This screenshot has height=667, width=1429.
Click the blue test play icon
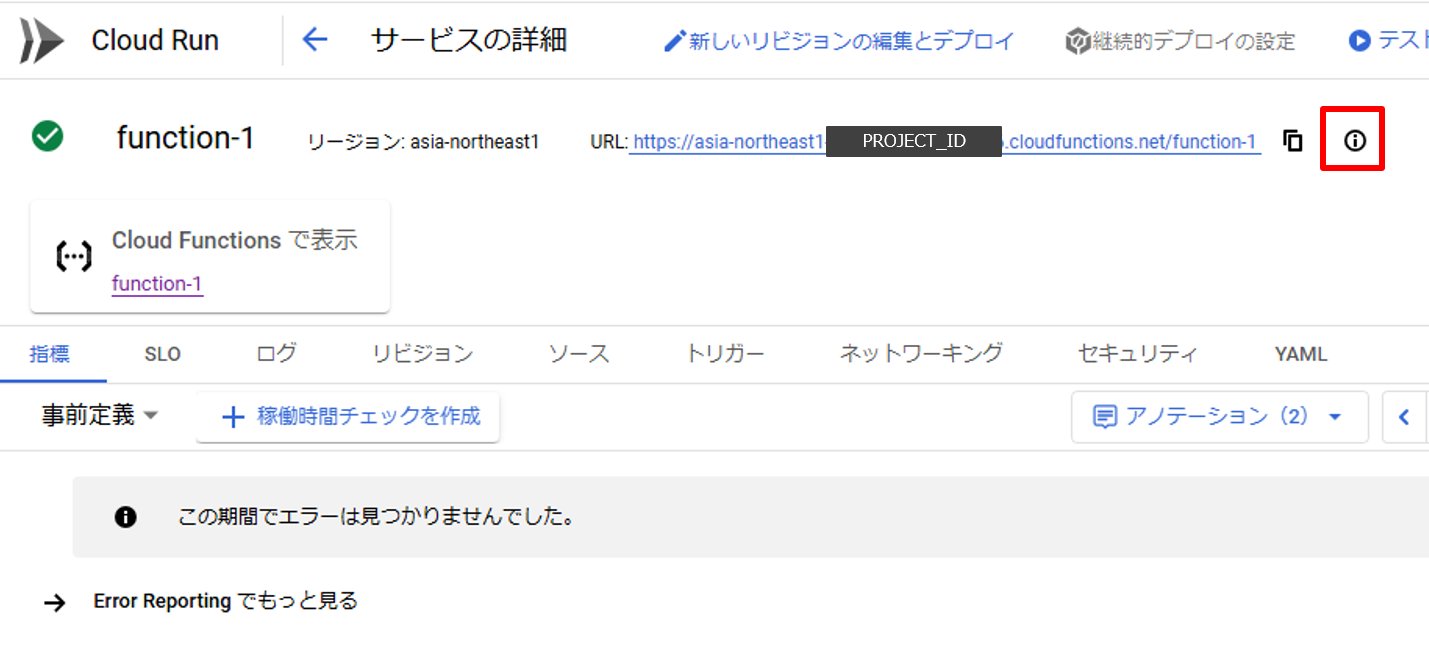point(1359,41)
